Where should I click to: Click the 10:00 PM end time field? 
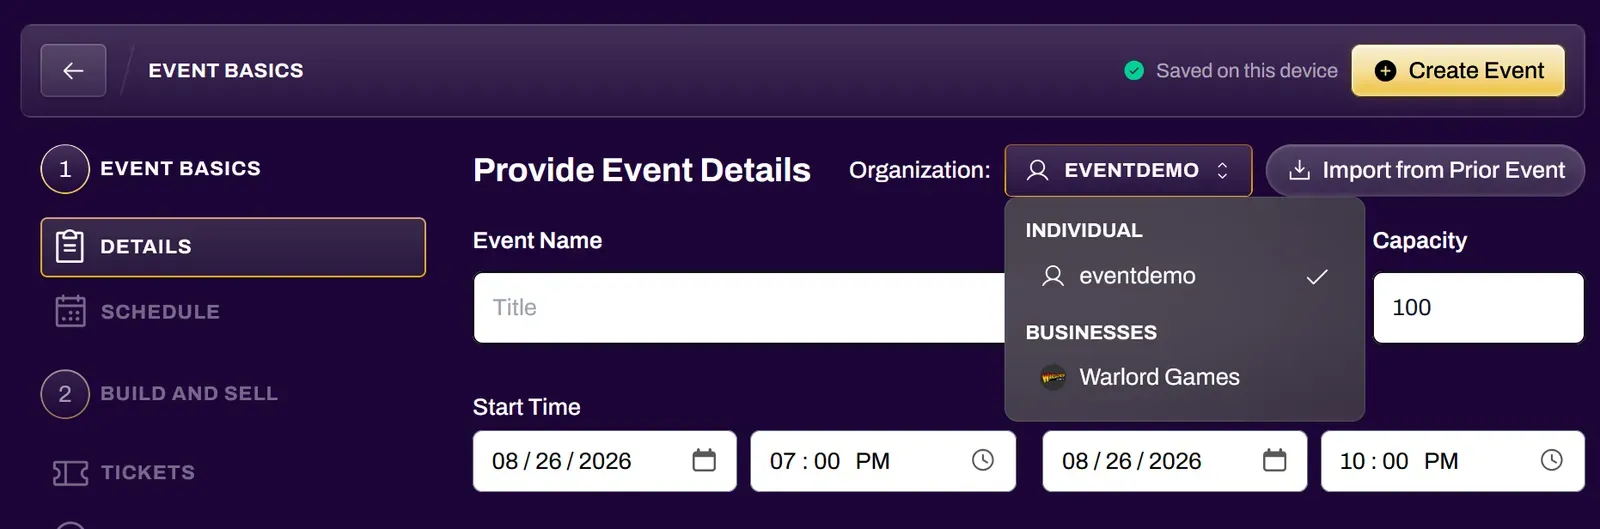[1452, 461]
